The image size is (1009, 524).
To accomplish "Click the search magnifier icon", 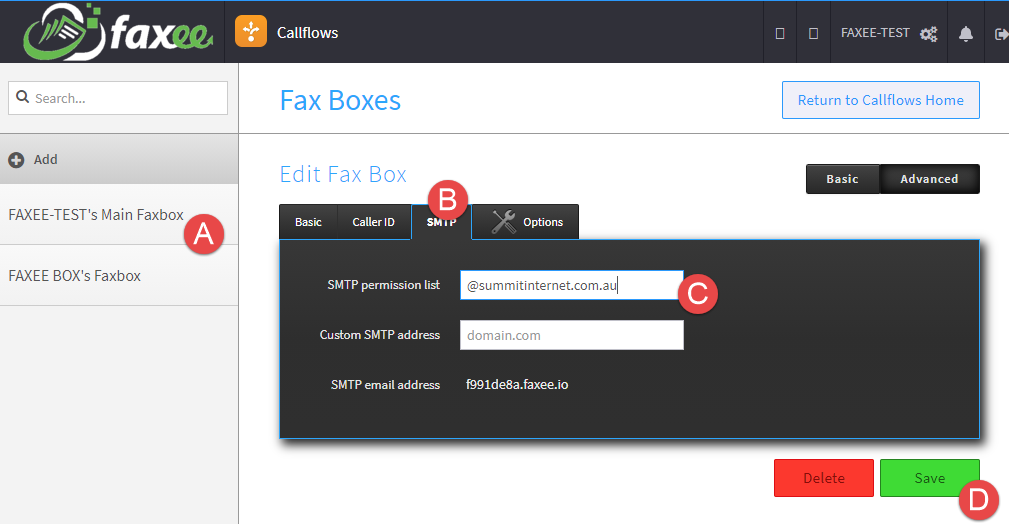I will [23, 97].
